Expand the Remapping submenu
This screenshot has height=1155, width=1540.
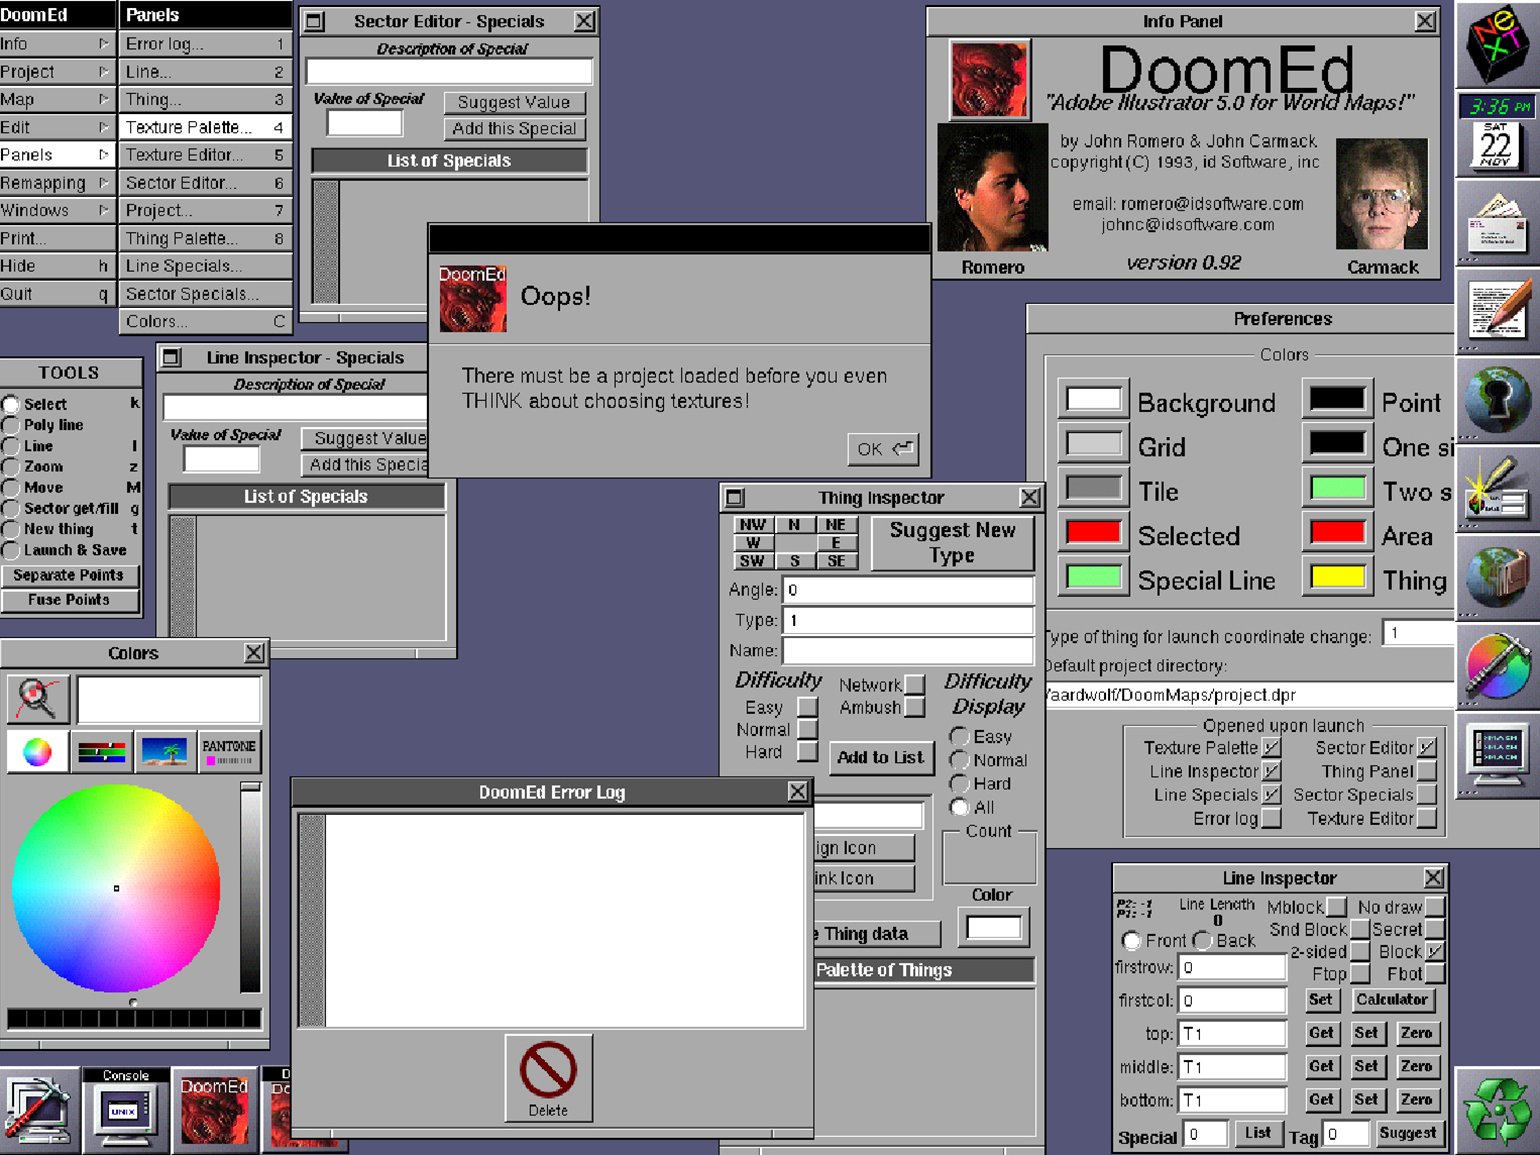click(x=57, y=183)
